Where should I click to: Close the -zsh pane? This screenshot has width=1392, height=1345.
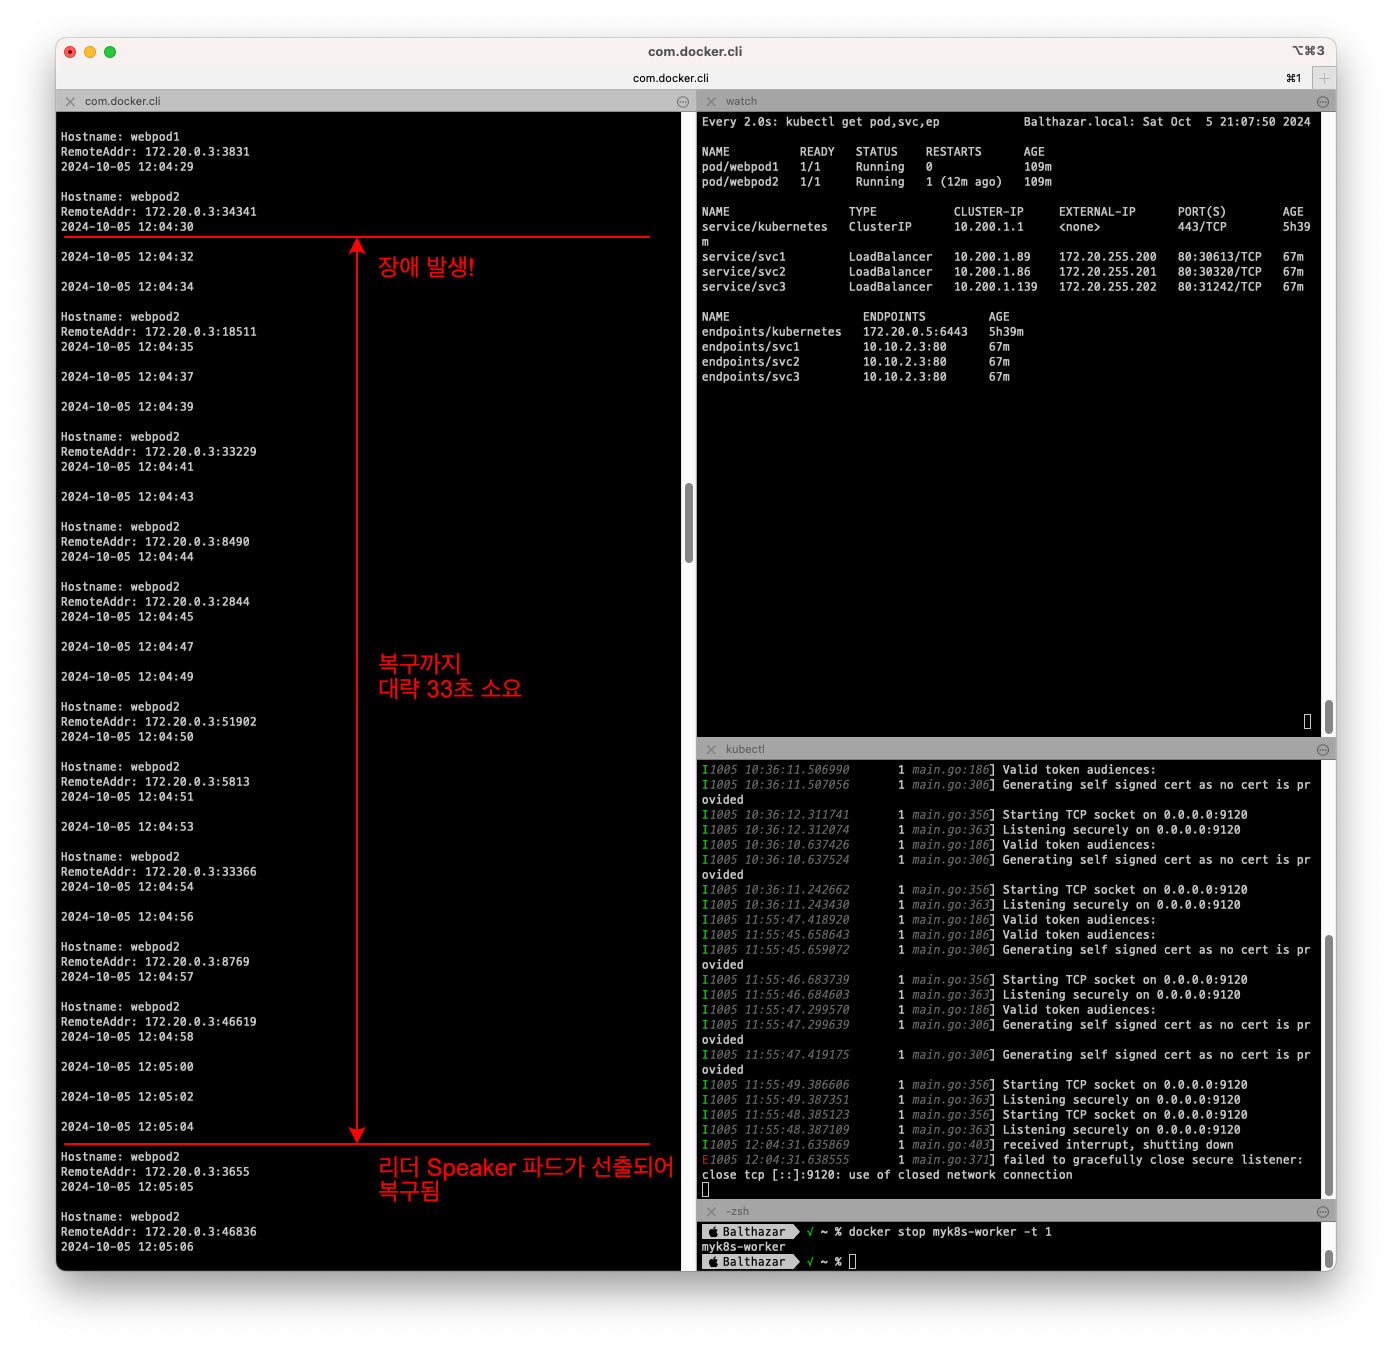click(x=711, y=1211)
